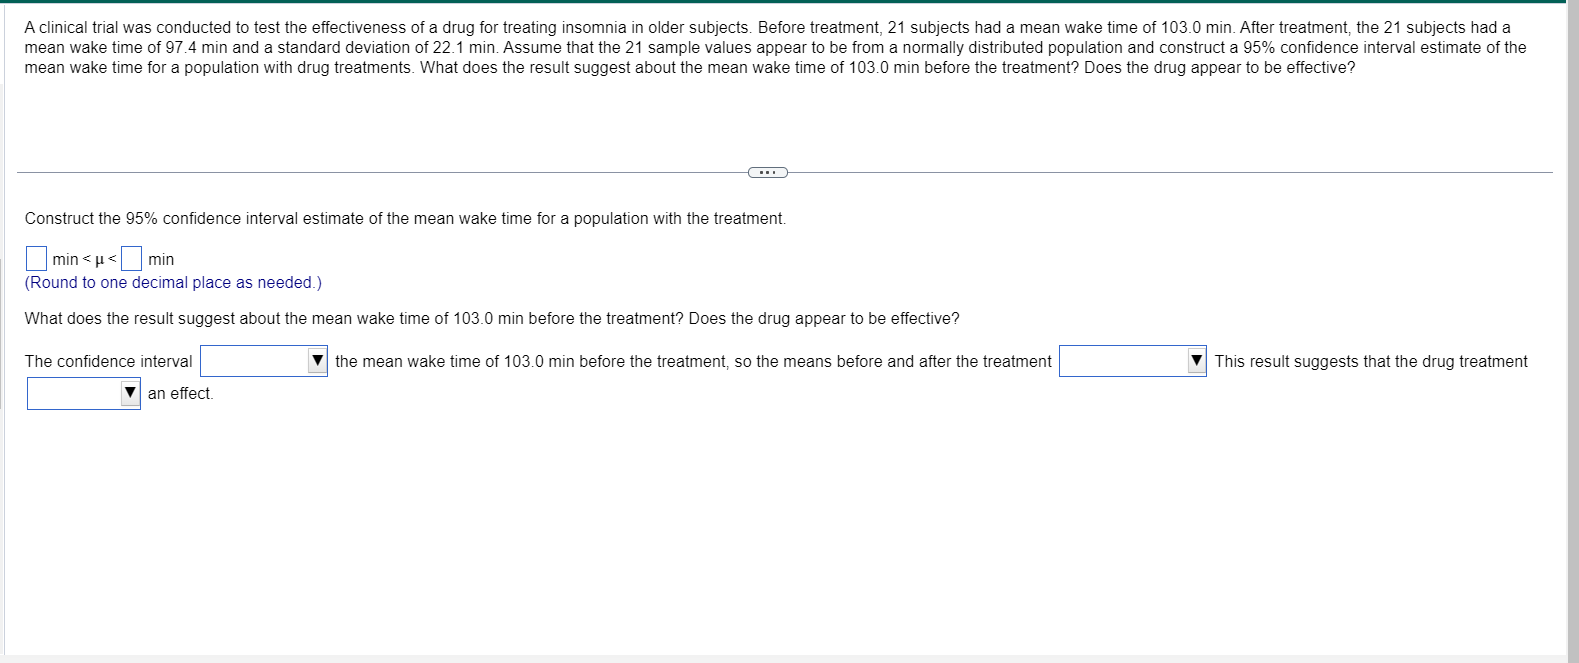Click the dropdown arrow near 'an effect'

pyautogui.click(x=129, y=393)
